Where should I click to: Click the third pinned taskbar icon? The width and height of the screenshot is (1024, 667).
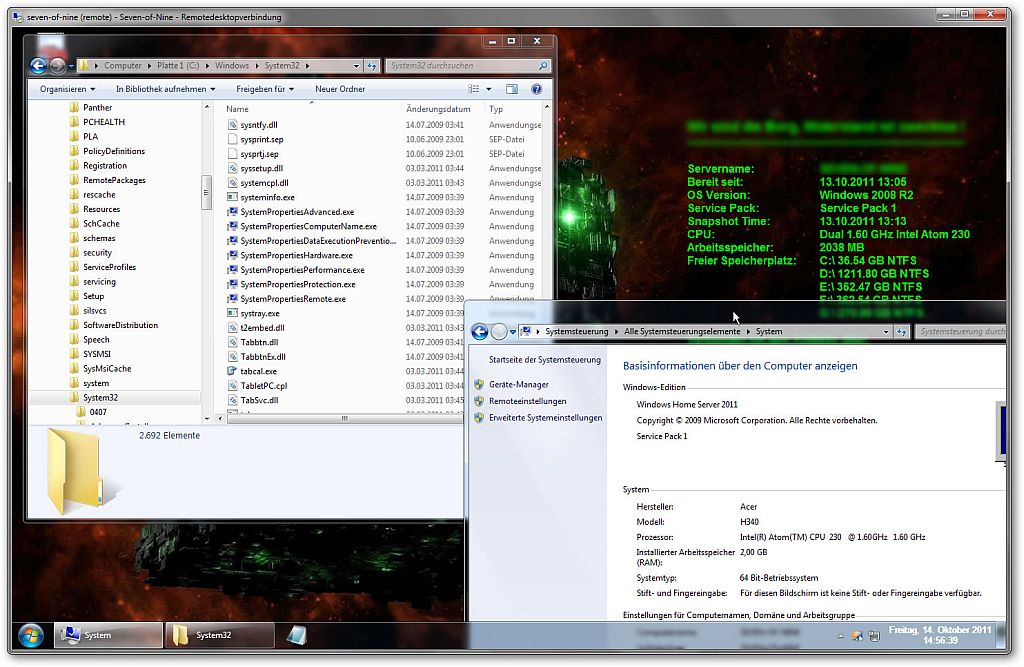click(x=296, y=635)
